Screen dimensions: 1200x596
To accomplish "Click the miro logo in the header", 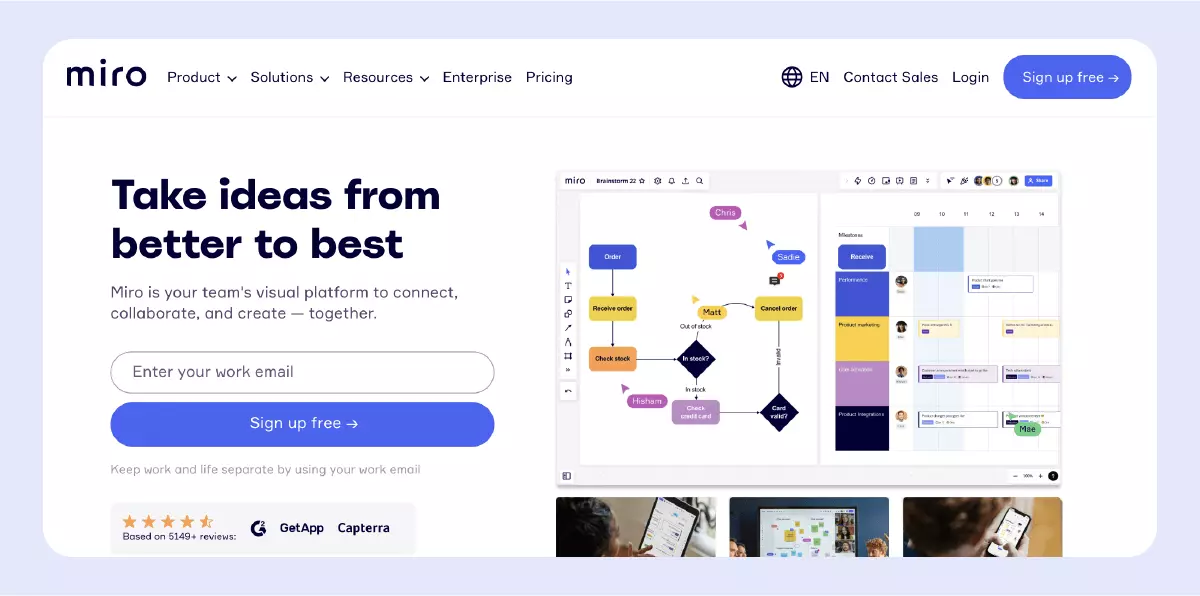I will coord(106,76).
